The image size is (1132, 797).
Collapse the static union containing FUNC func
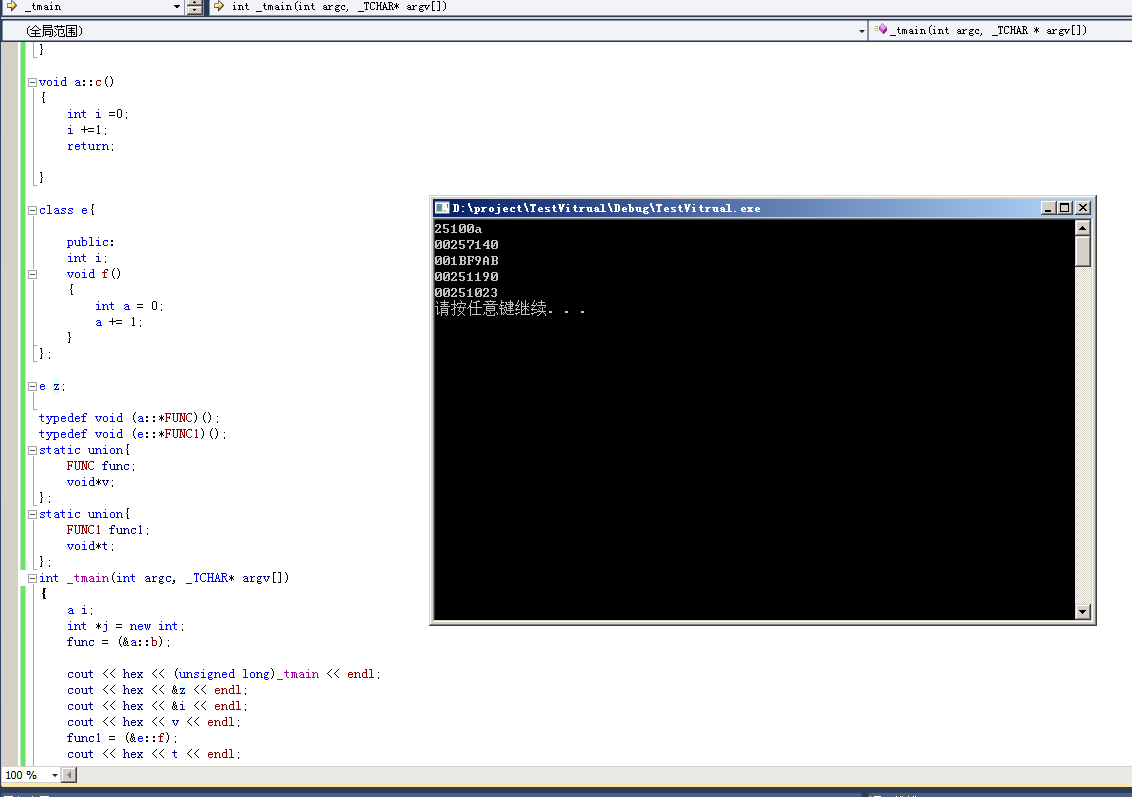(32, 450)
